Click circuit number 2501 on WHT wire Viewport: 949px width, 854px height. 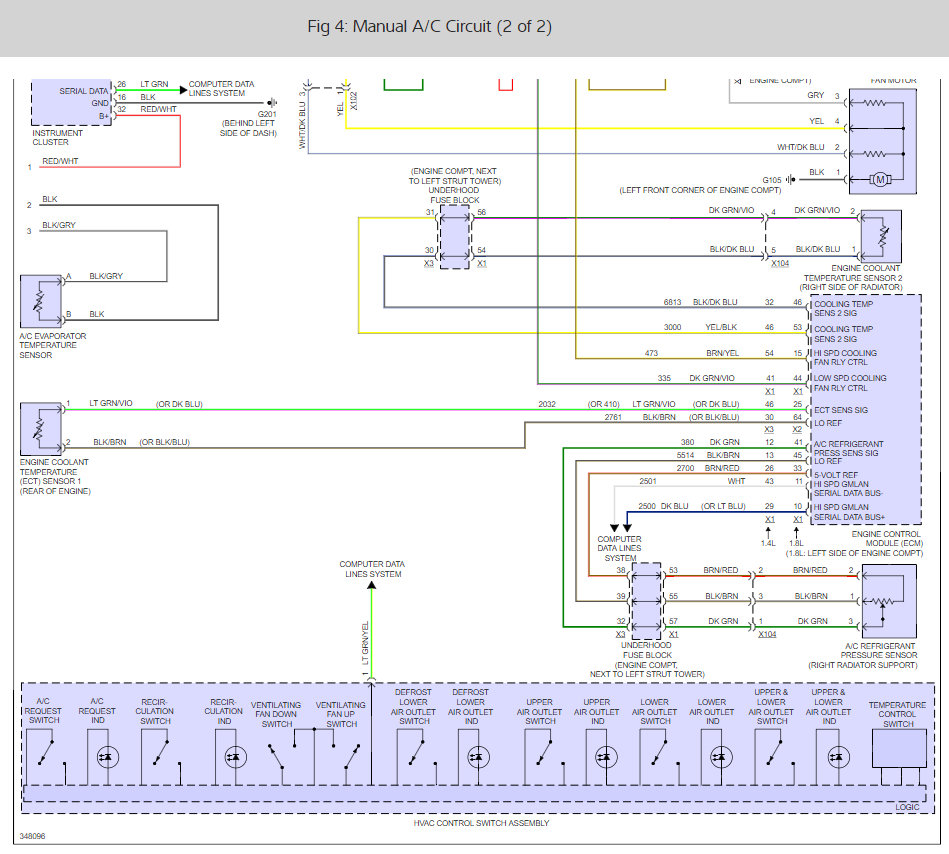(x=648, y=481)
